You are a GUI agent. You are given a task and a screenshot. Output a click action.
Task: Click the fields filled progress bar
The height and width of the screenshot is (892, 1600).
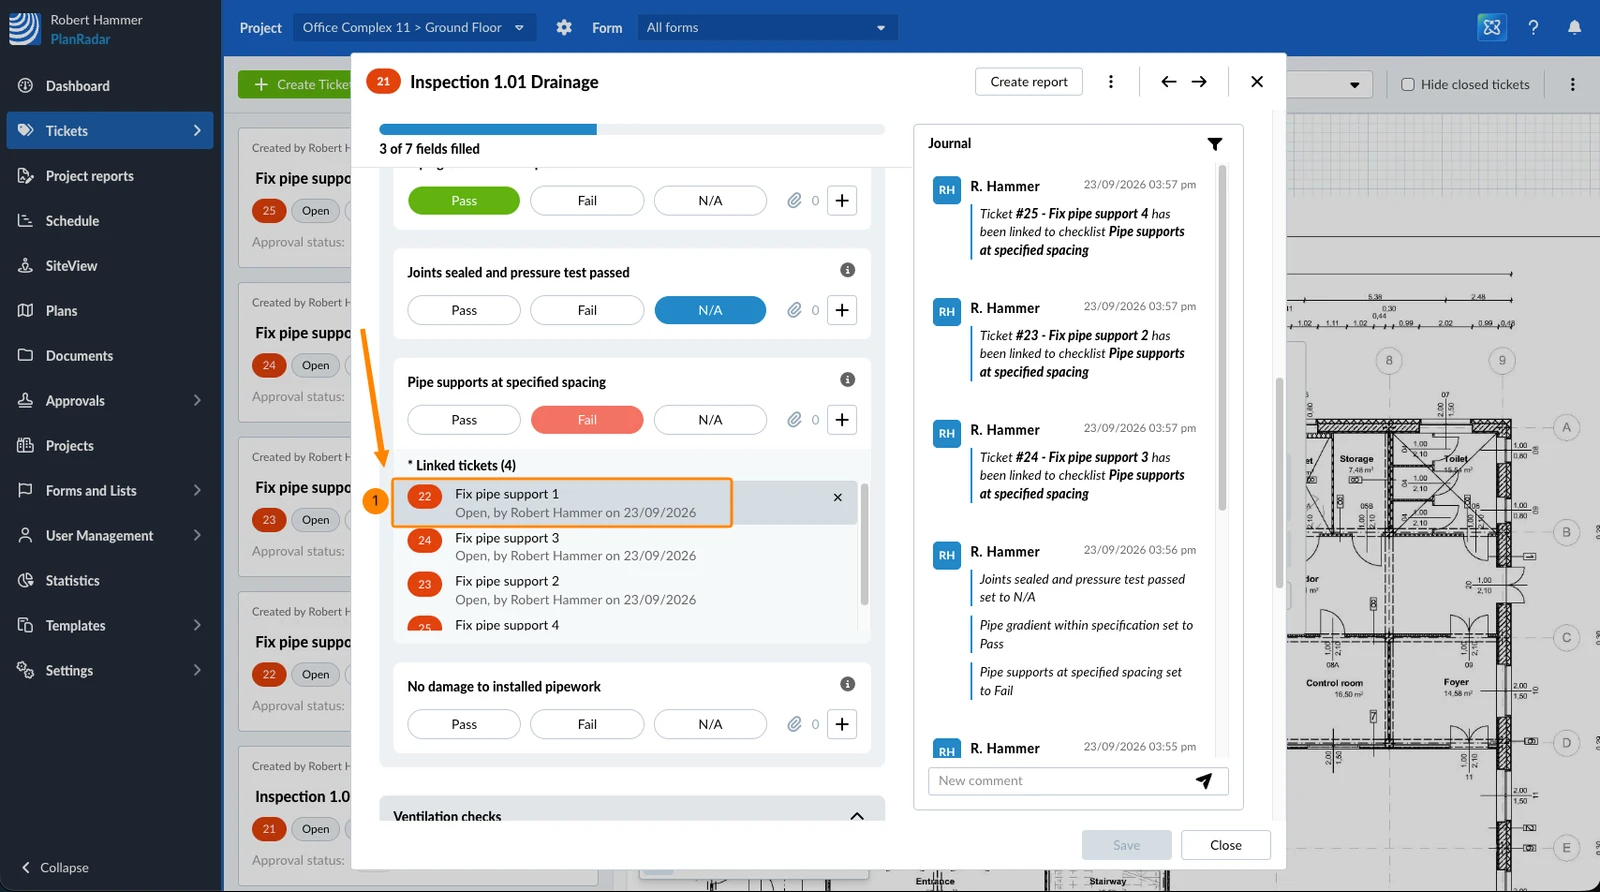[632, 129]
